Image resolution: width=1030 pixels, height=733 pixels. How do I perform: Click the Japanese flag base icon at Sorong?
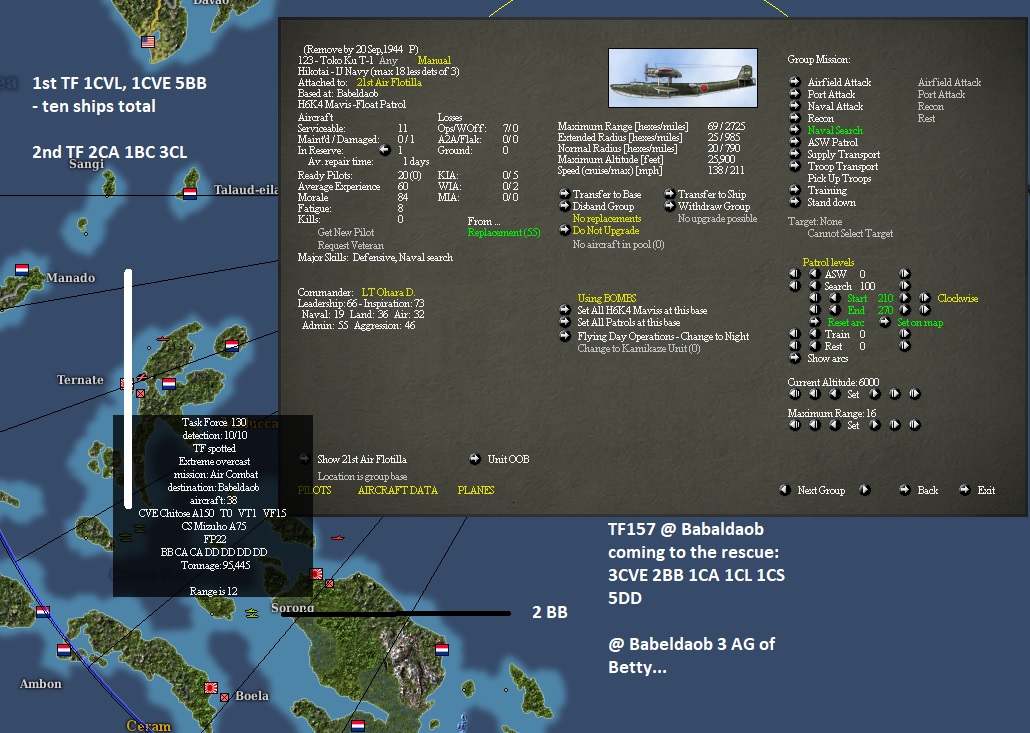pyautogui.click(x=317, y=573)
